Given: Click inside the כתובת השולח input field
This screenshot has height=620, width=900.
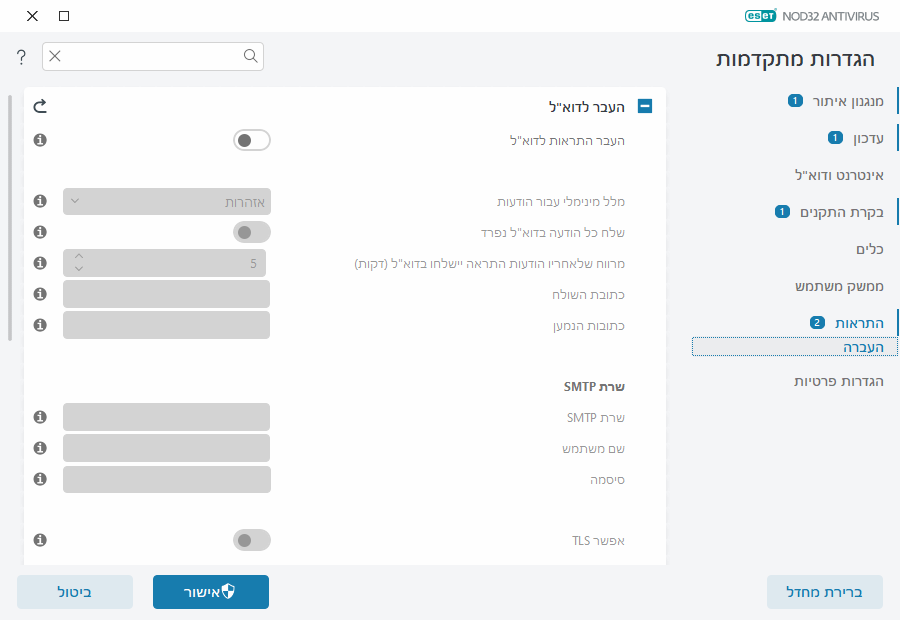Looking at the screenshot, I should tap(165, 293).
